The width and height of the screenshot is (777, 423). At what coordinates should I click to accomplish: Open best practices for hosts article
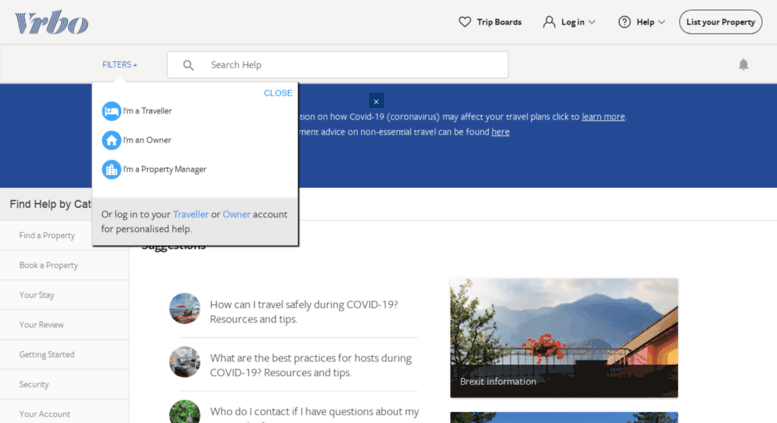tap(311, 365)
